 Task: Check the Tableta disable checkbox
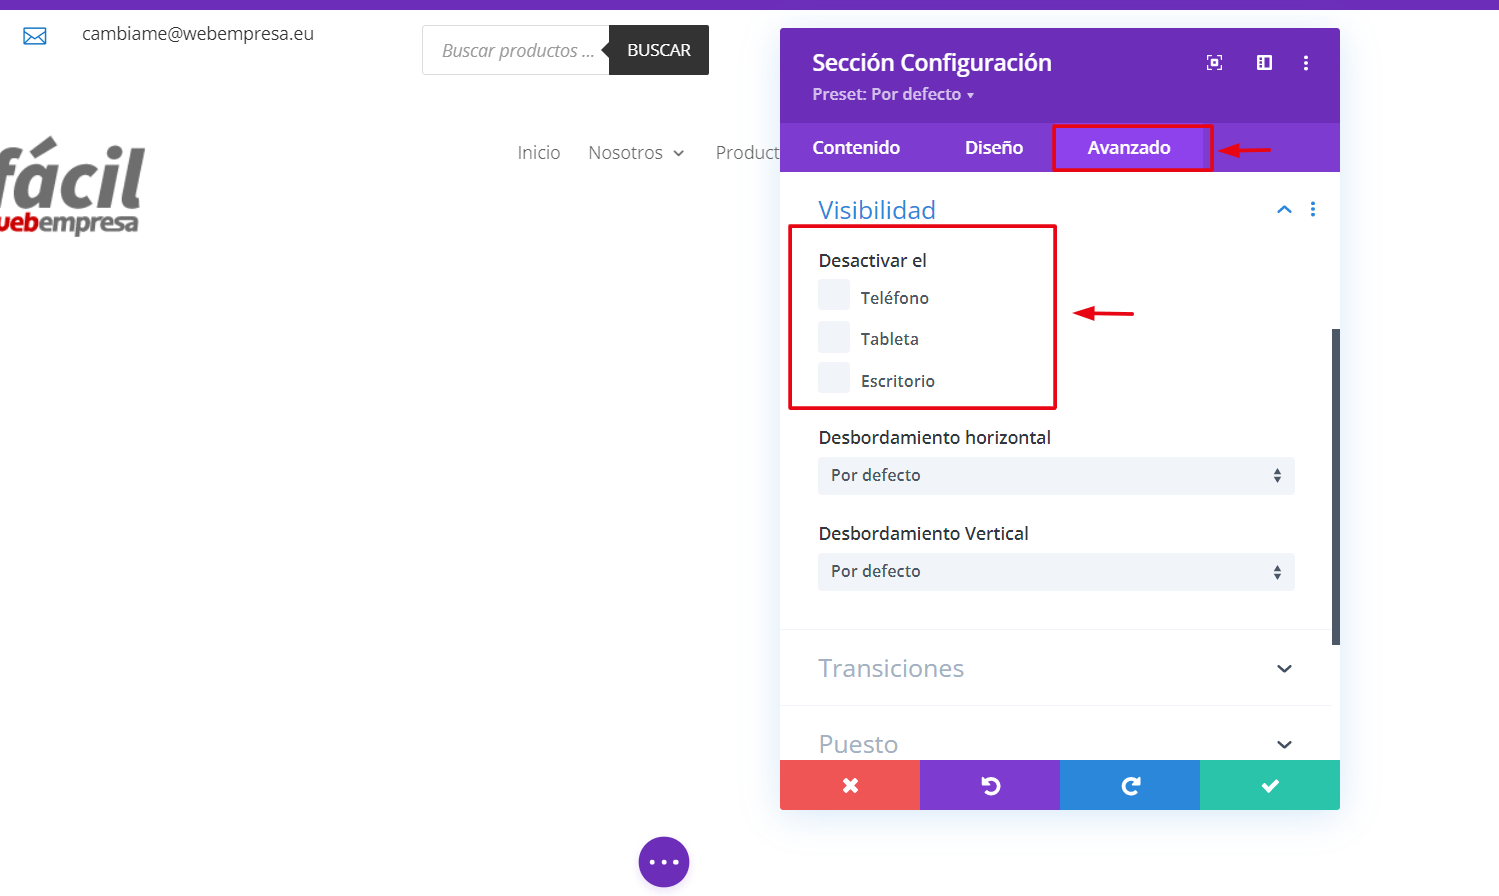(x=834, y=337)
